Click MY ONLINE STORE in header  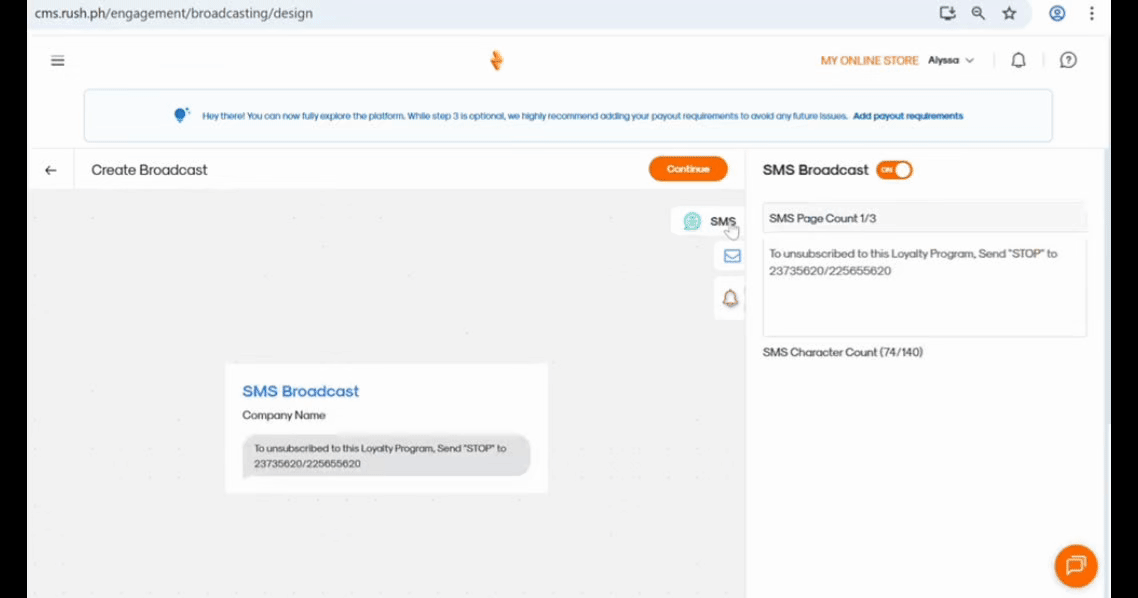tap(869, 61)
